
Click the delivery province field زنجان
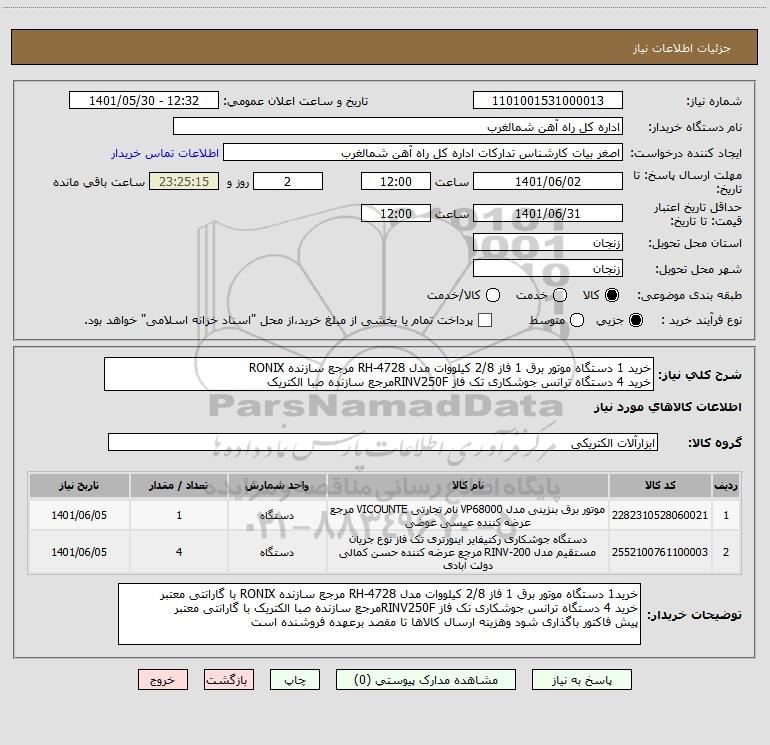tap(548, 242)
